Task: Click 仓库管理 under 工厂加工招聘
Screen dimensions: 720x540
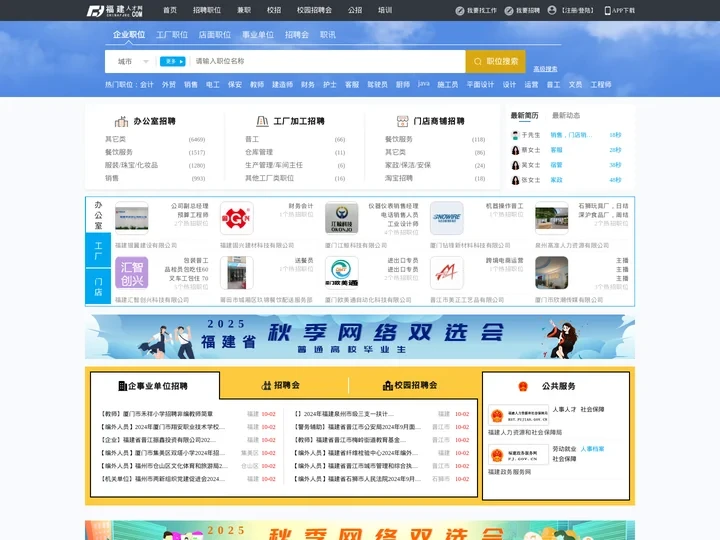Action: 259,152
